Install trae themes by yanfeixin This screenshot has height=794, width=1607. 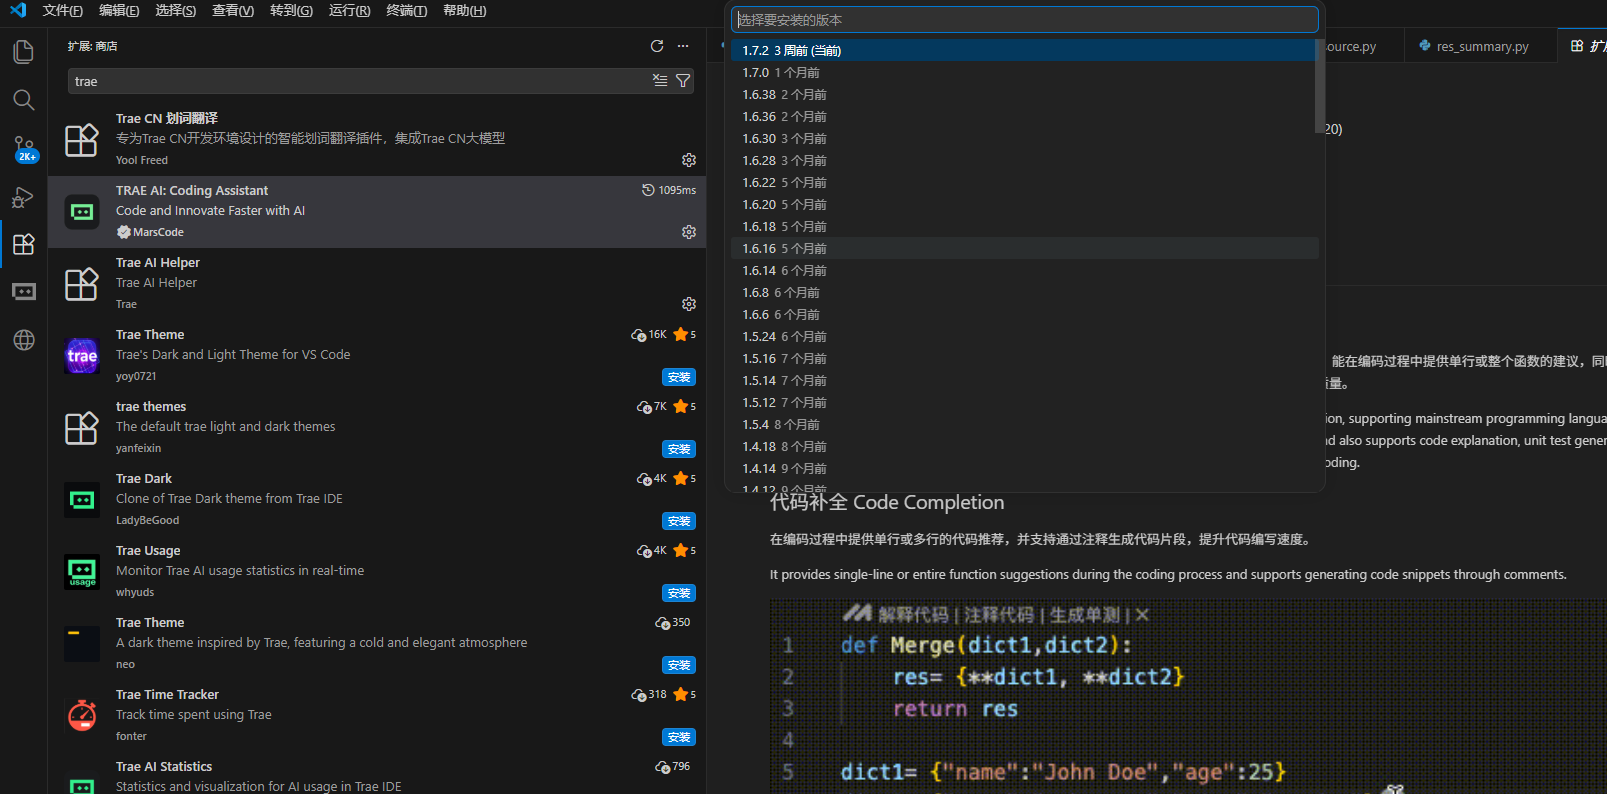point(679,449)
